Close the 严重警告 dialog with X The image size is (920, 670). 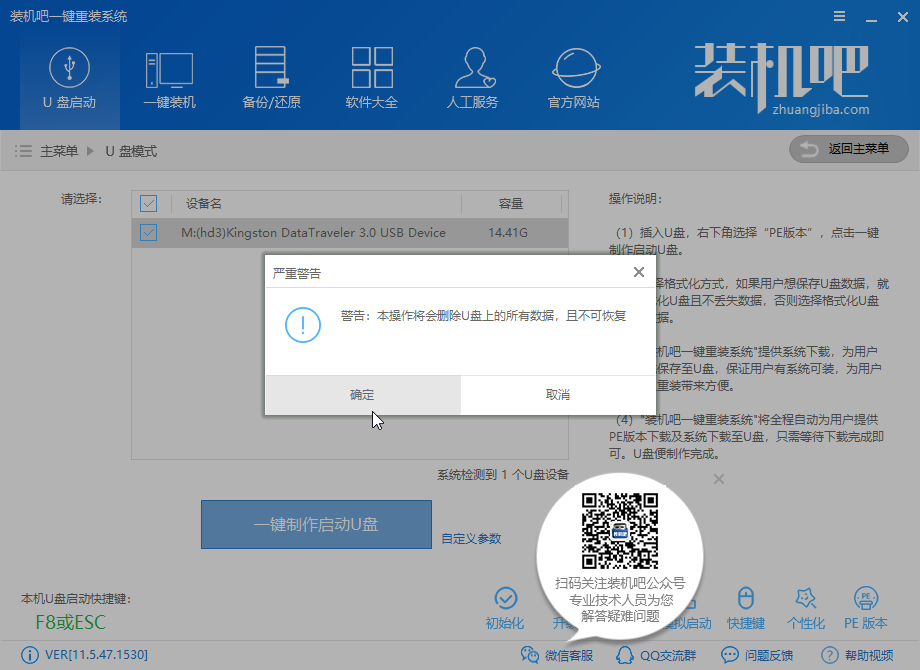639,272
